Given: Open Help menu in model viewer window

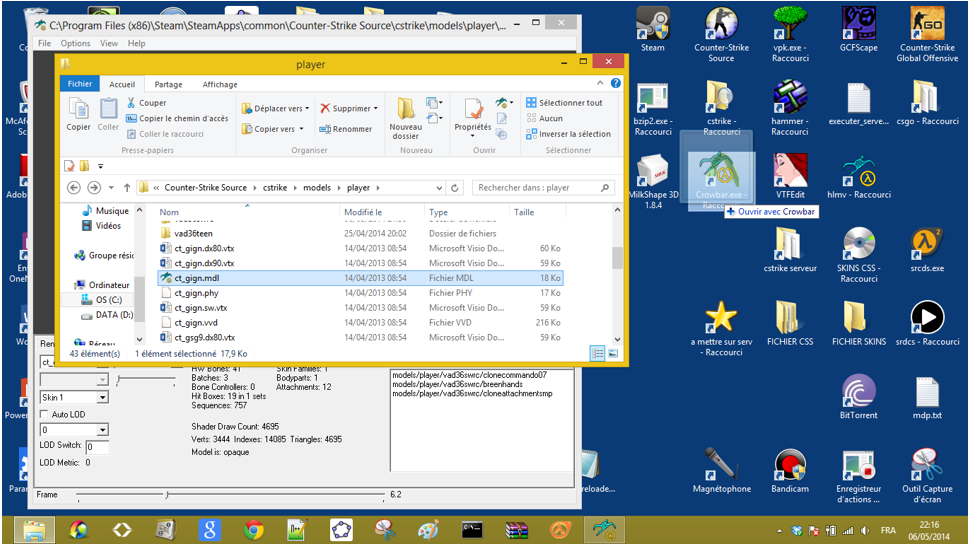Looking at the screenshot, I should tap(137, 43).
